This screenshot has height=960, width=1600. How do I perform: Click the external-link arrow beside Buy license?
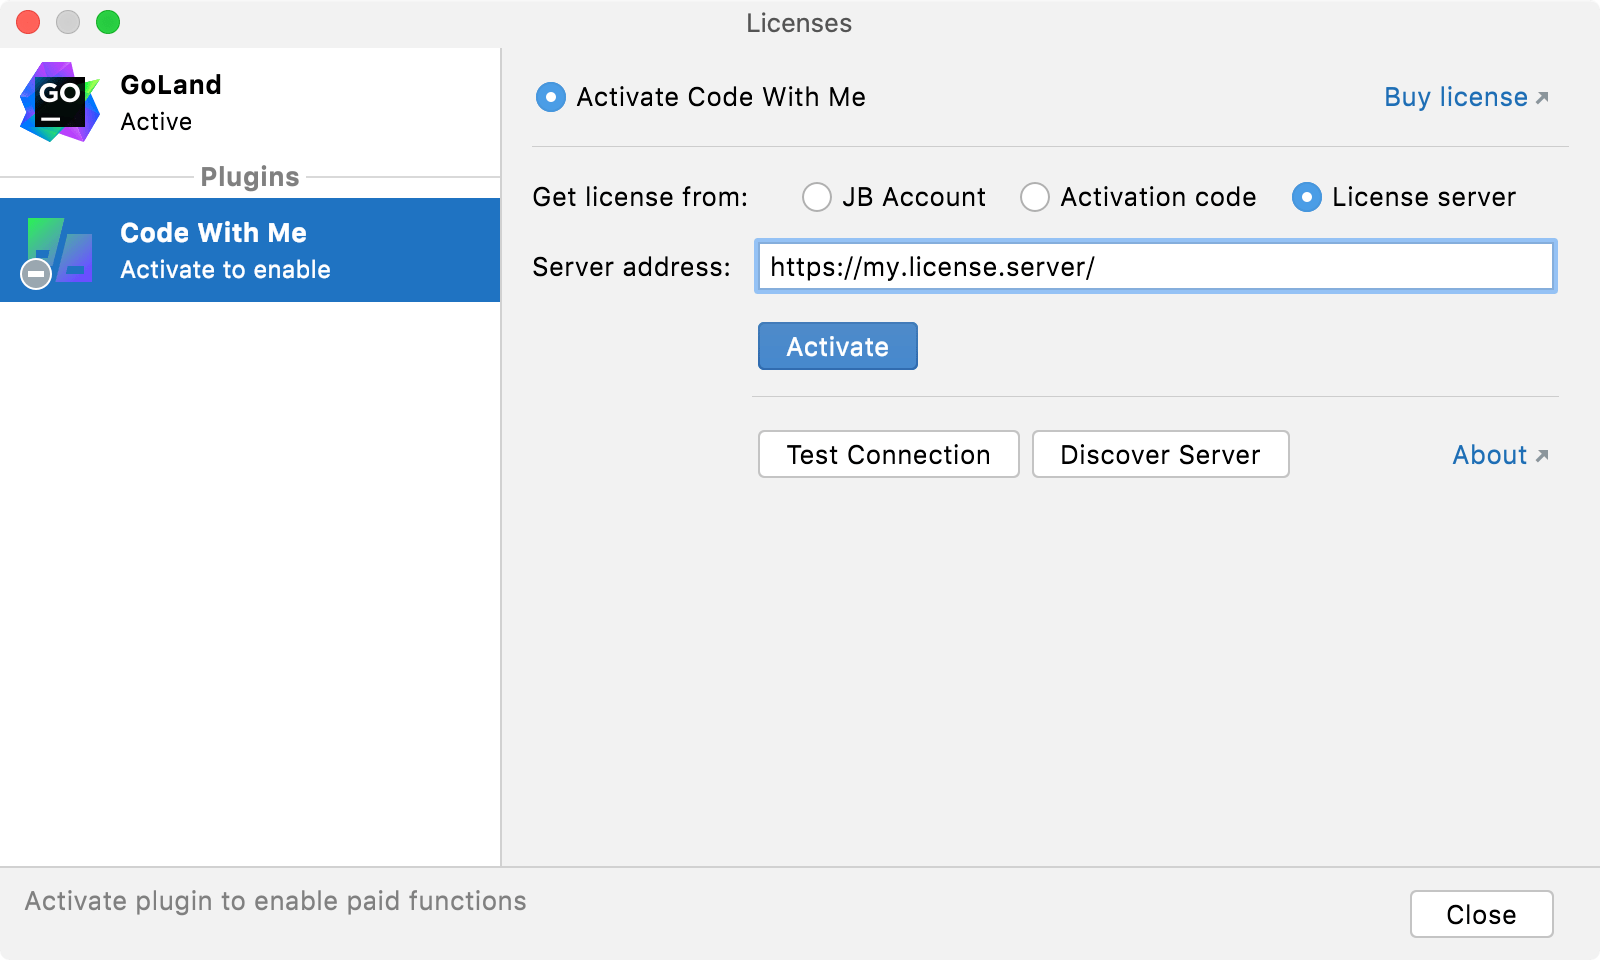pyautogui.click(x=1543, y=95)
